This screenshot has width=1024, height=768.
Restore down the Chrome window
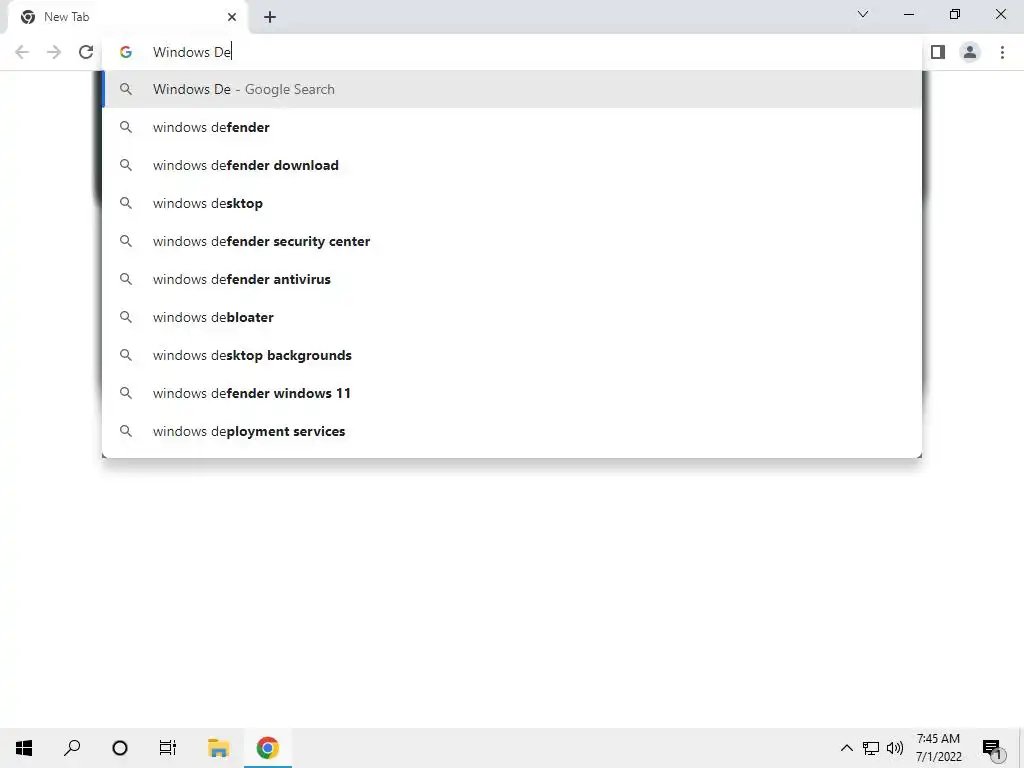[955, 14]
